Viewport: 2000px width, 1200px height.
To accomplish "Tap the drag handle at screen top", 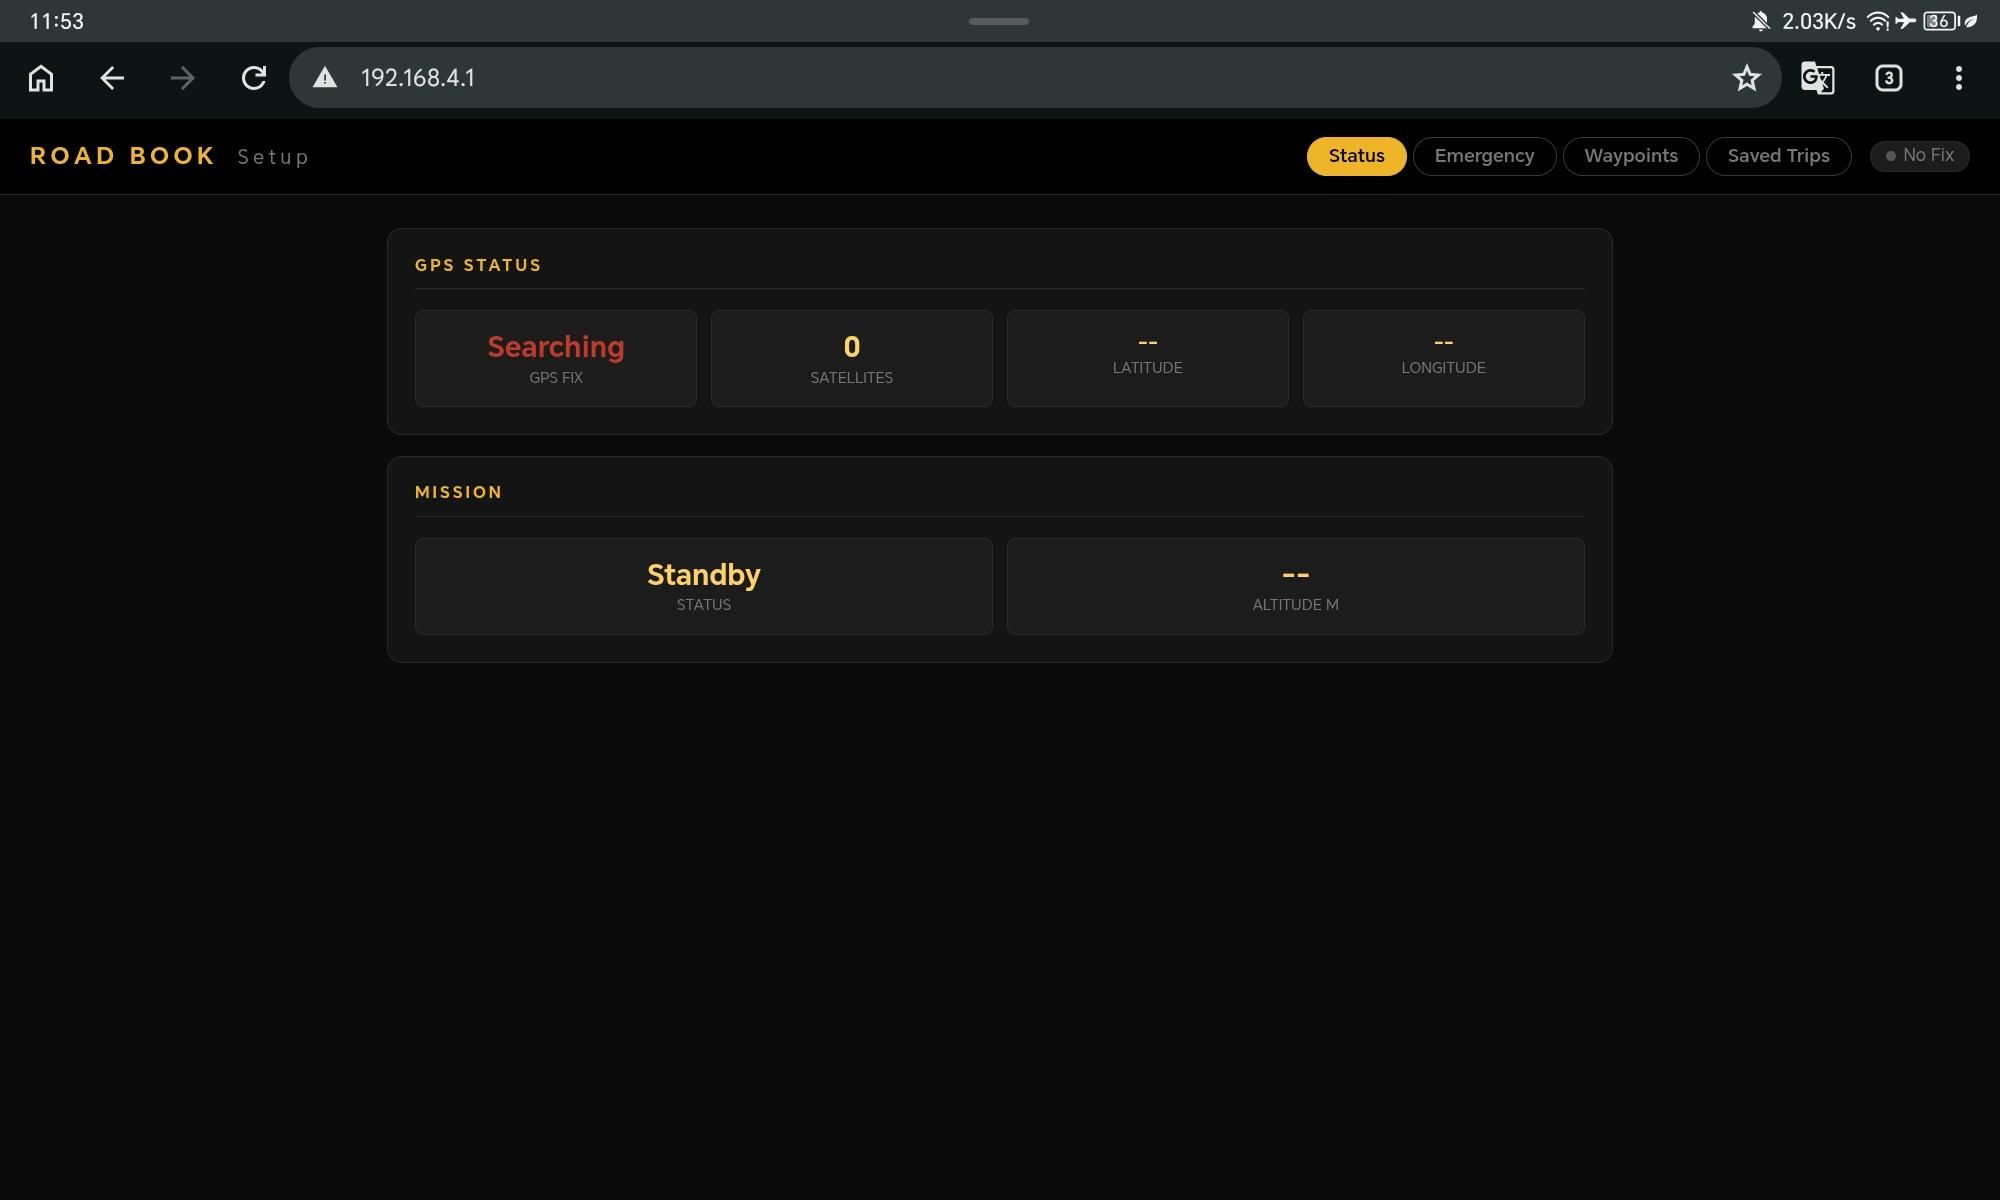I will click(999, 21).
